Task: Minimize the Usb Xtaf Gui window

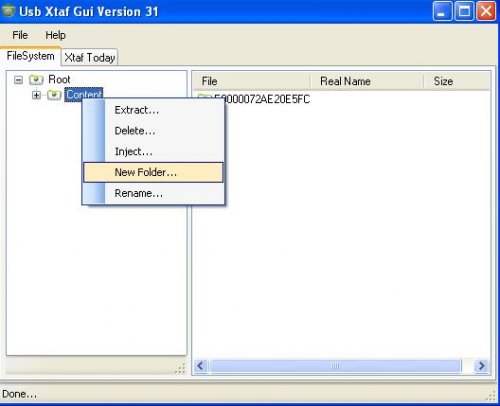Action: [x=442, y=11]
